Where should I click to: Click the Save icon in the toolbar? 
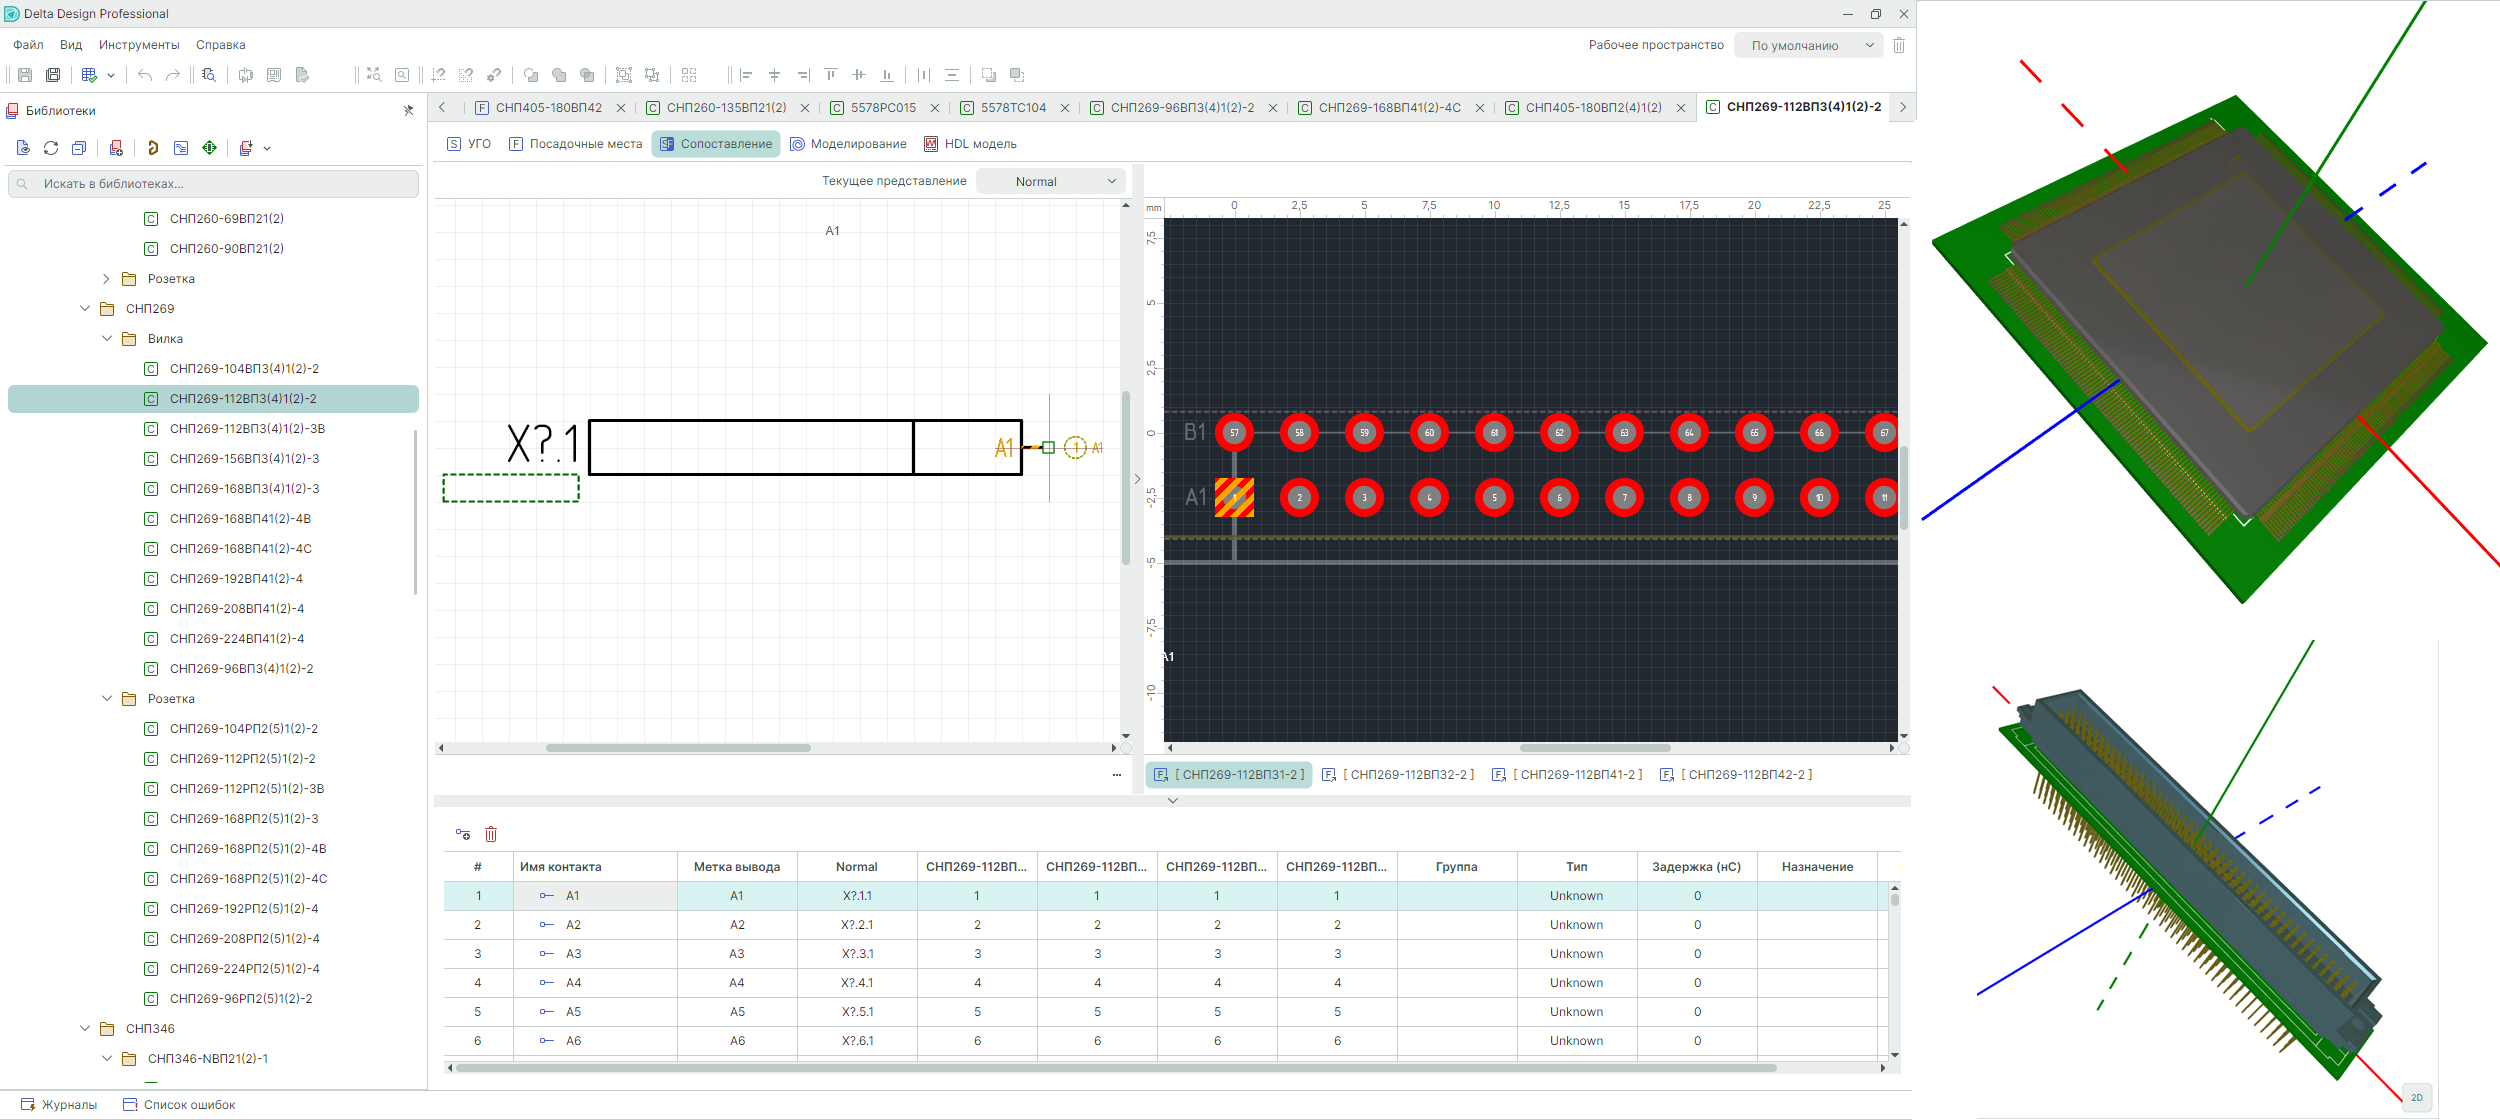click(25, 75)
